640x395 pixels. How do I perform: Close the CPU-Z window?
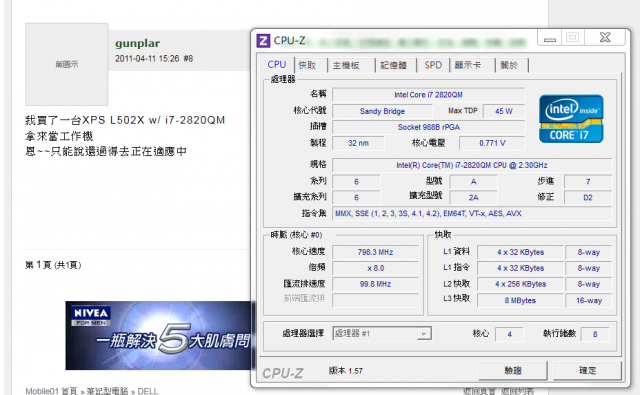tap(605, 38)
